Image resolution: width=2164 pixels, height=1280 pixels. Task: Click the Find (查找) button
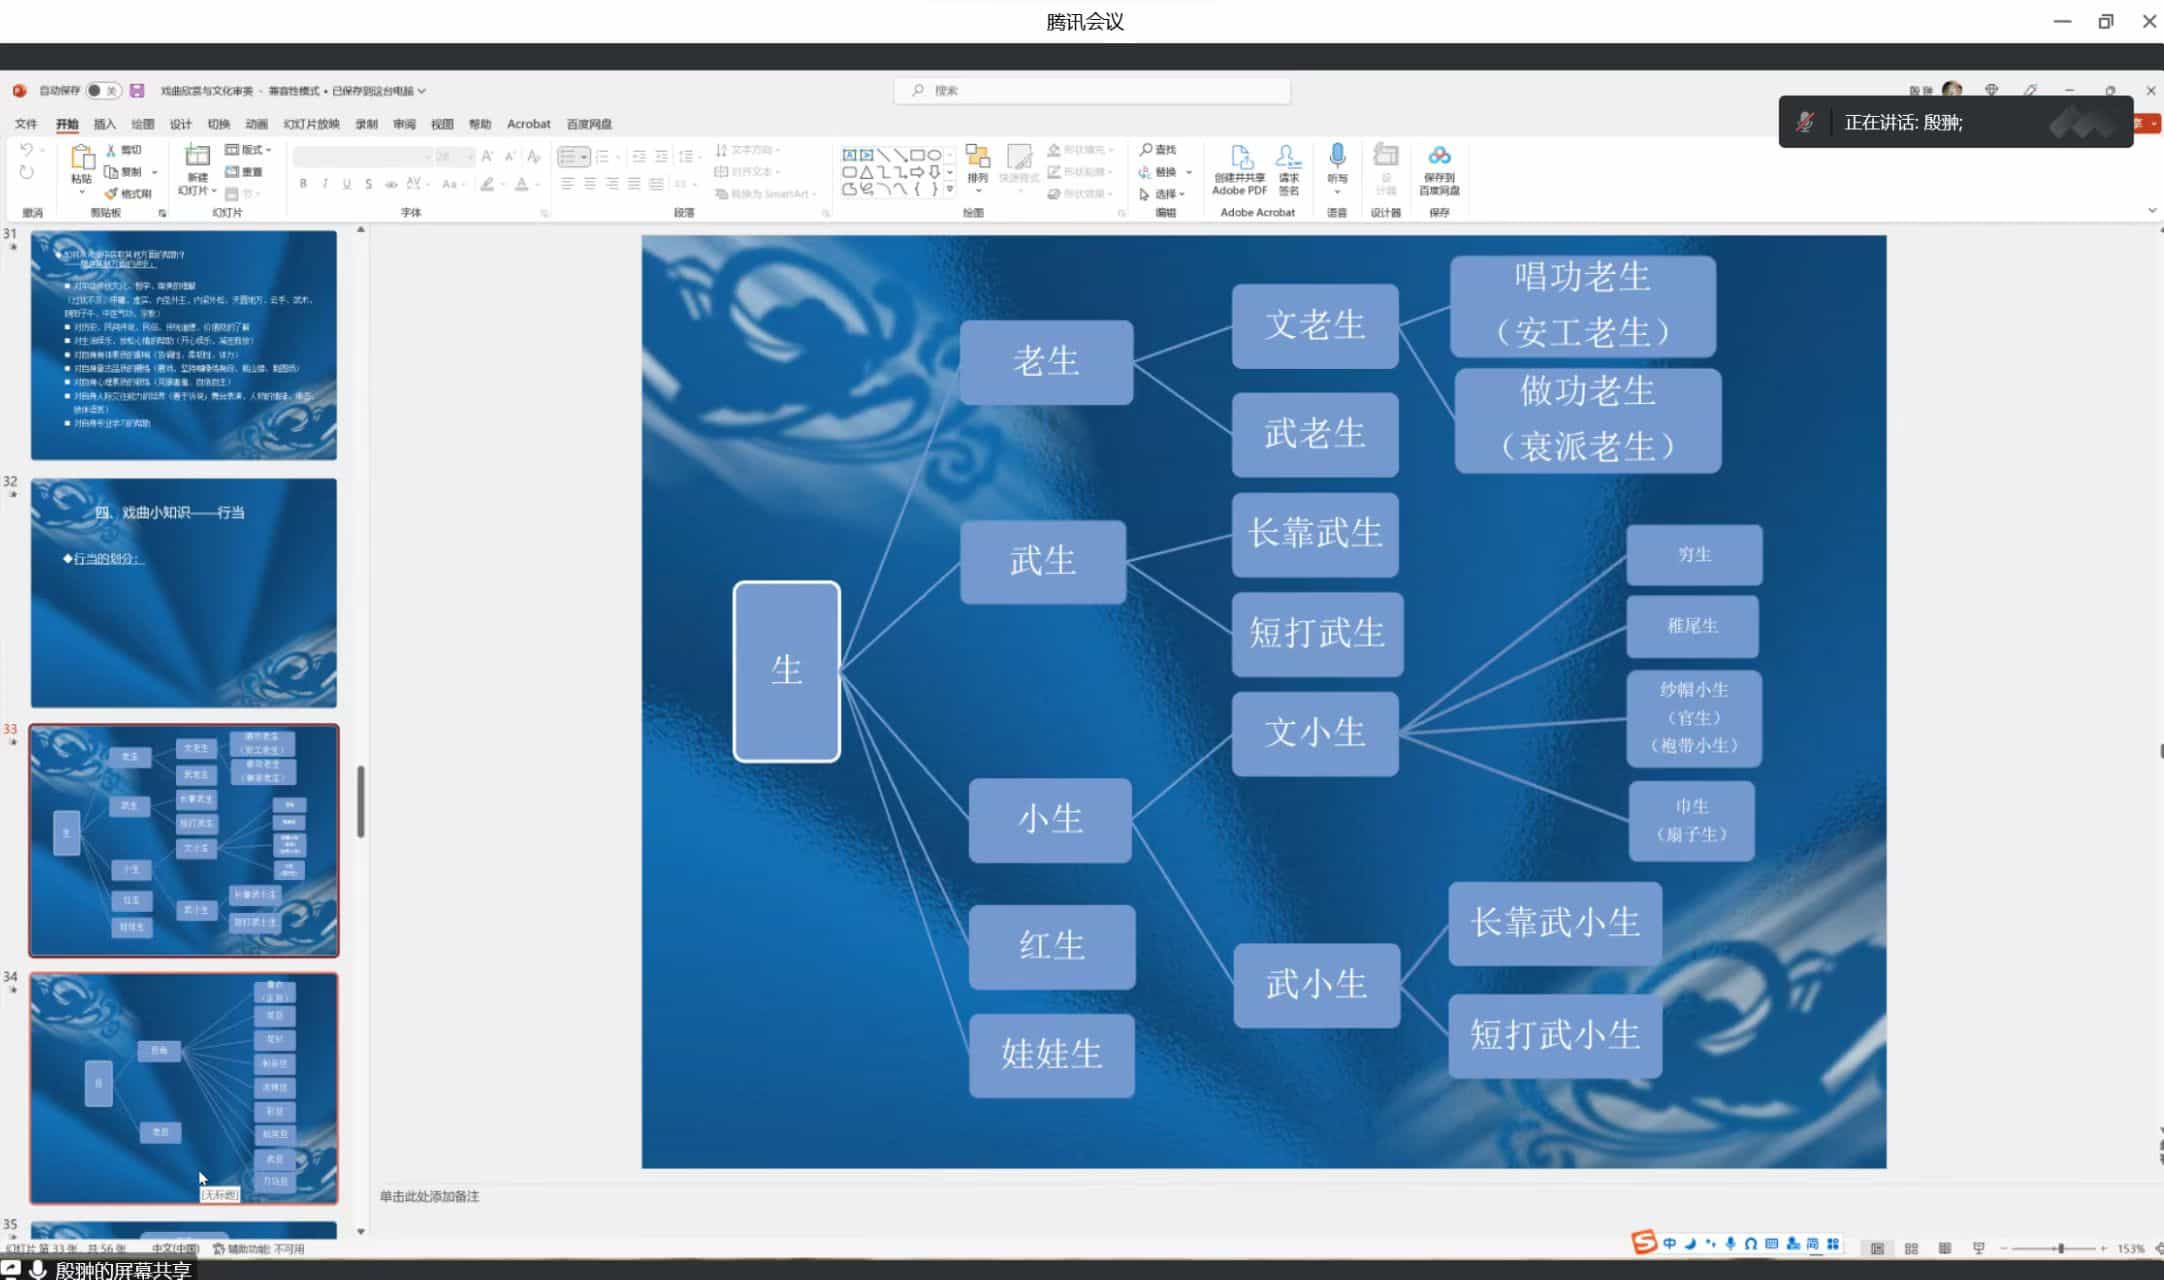point(1158,149)
